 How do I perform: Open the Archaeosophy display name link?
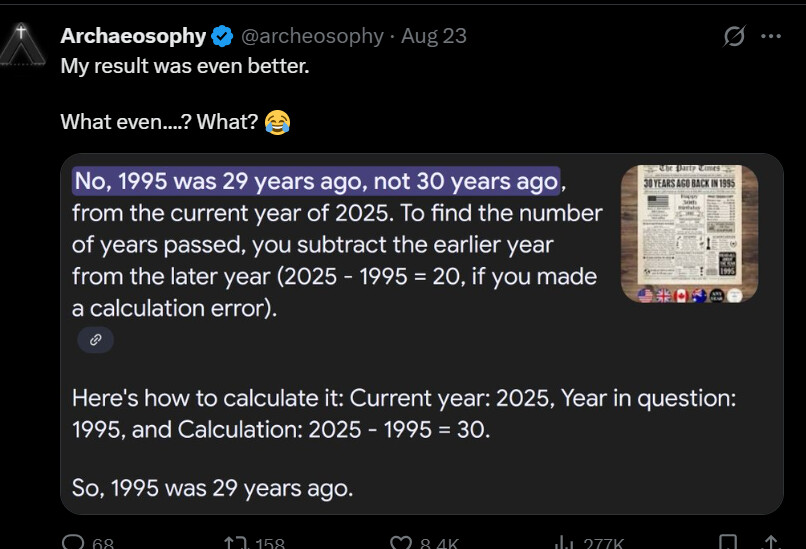133,37
